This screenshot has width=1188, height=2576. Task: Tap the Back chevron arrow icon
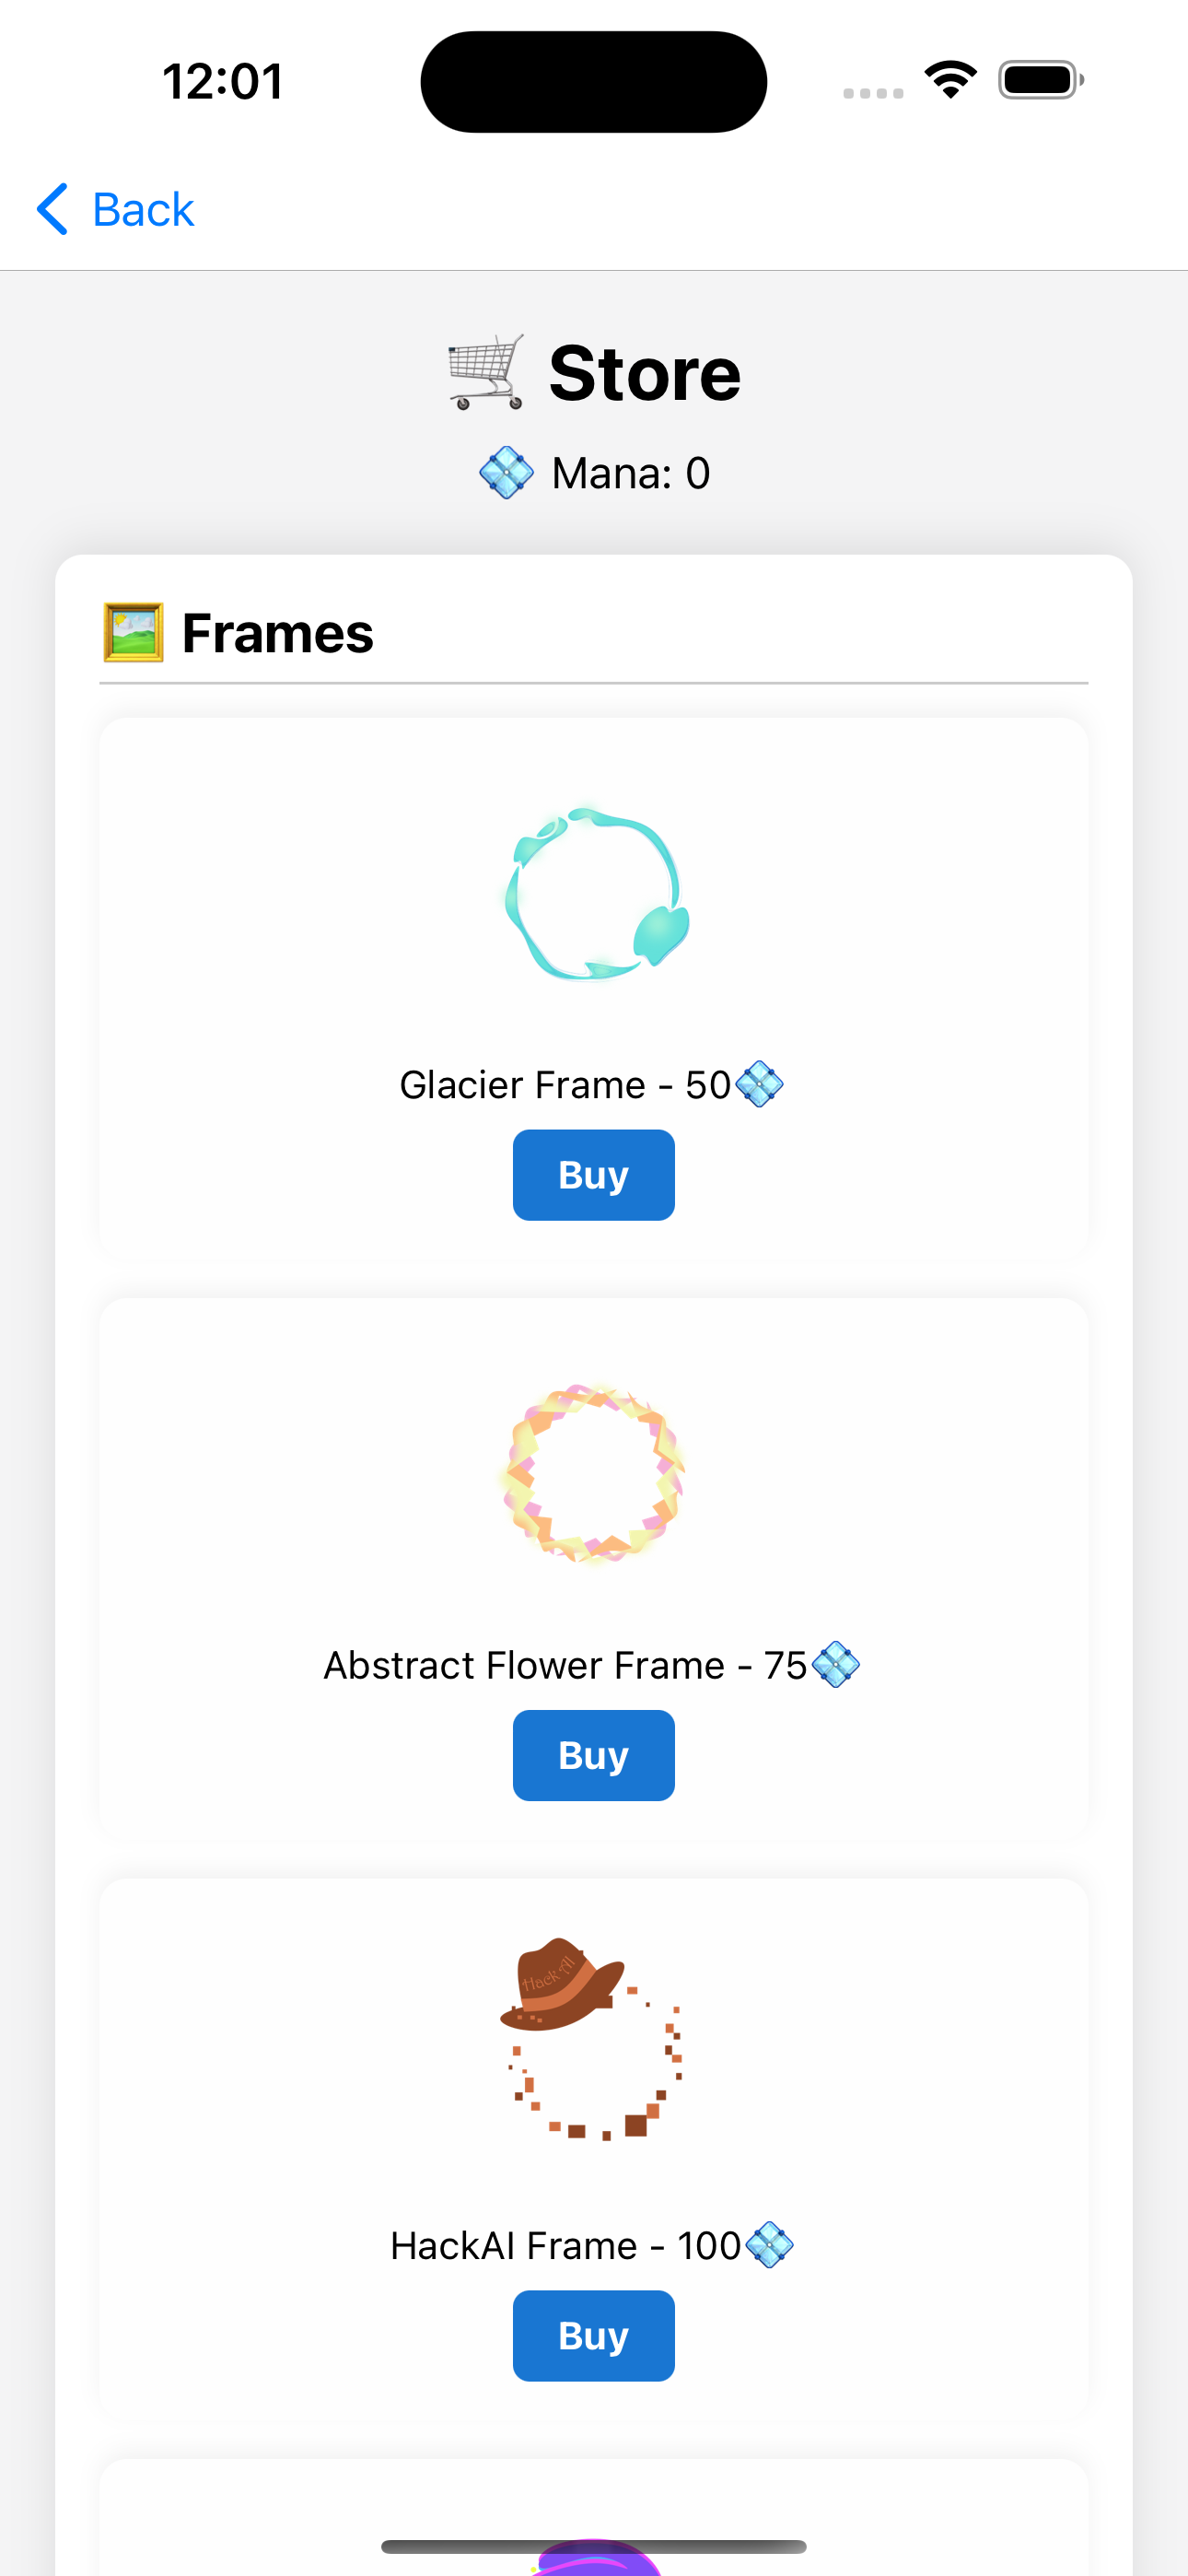click(x=52, y=209)
